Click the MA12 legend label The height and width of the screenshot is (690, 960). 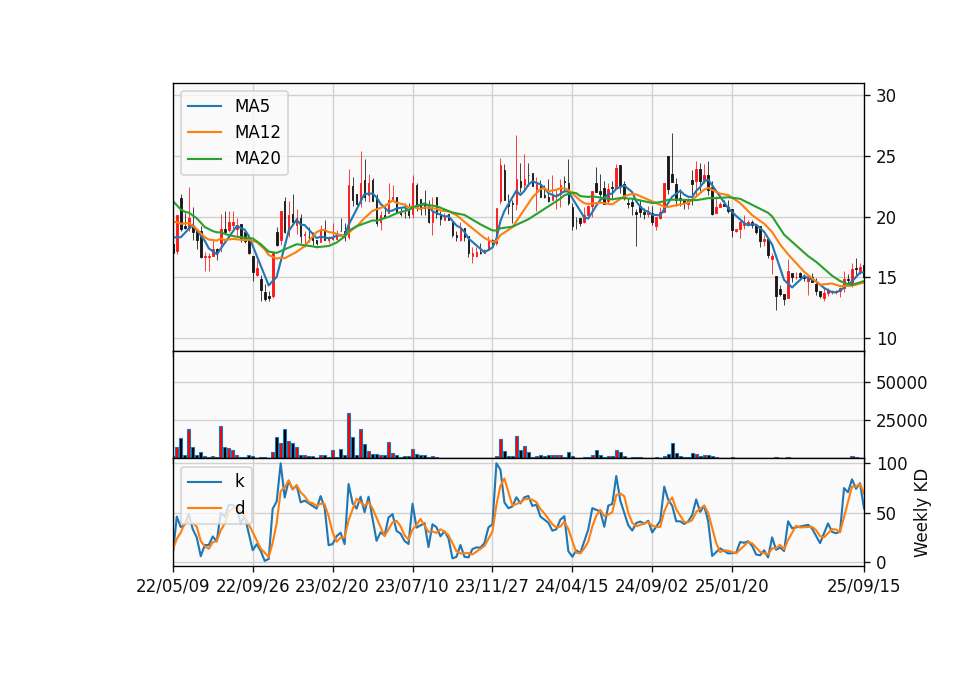pyautogui.click(x=257, y=132)
